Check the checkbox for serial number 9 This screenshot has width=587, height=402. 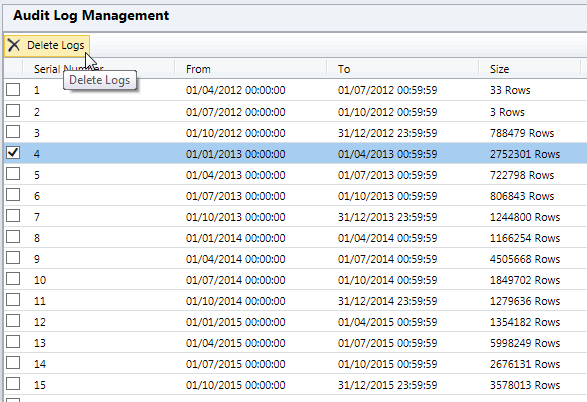click(x=13, y=257)
